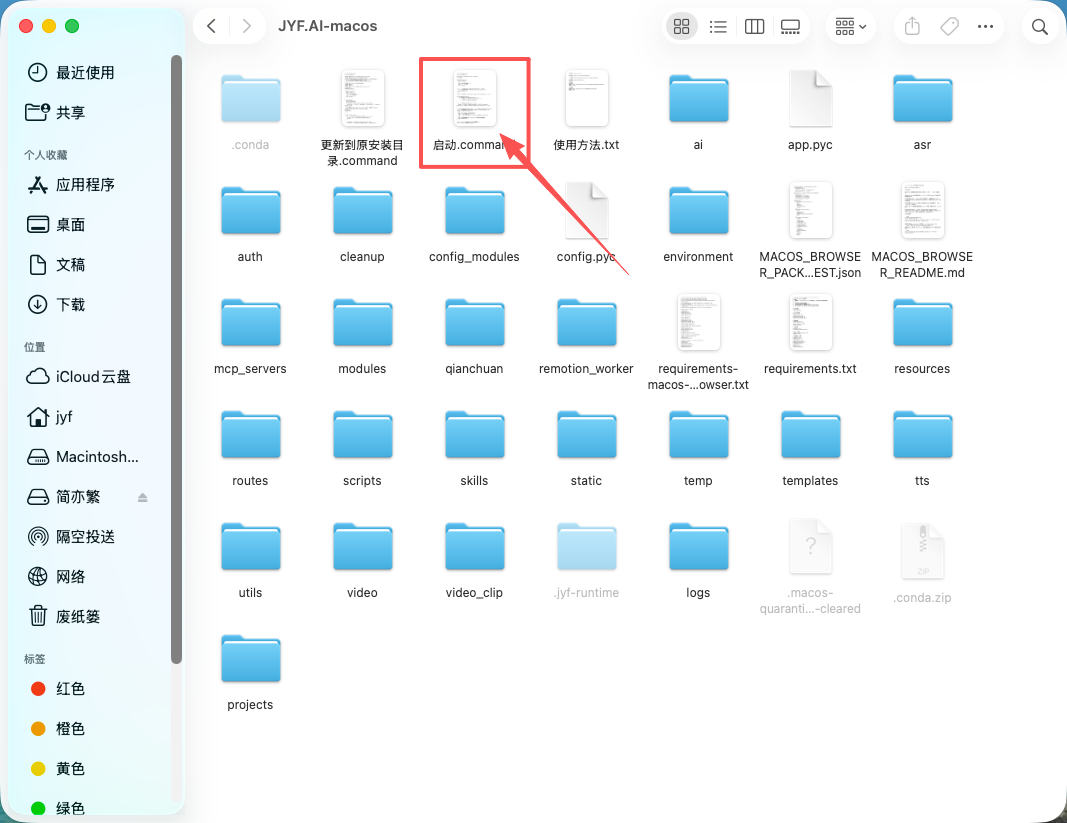The width and height of the screenshot is (1067, 823).
Task: Switch to list view
Action: (718, 27)
